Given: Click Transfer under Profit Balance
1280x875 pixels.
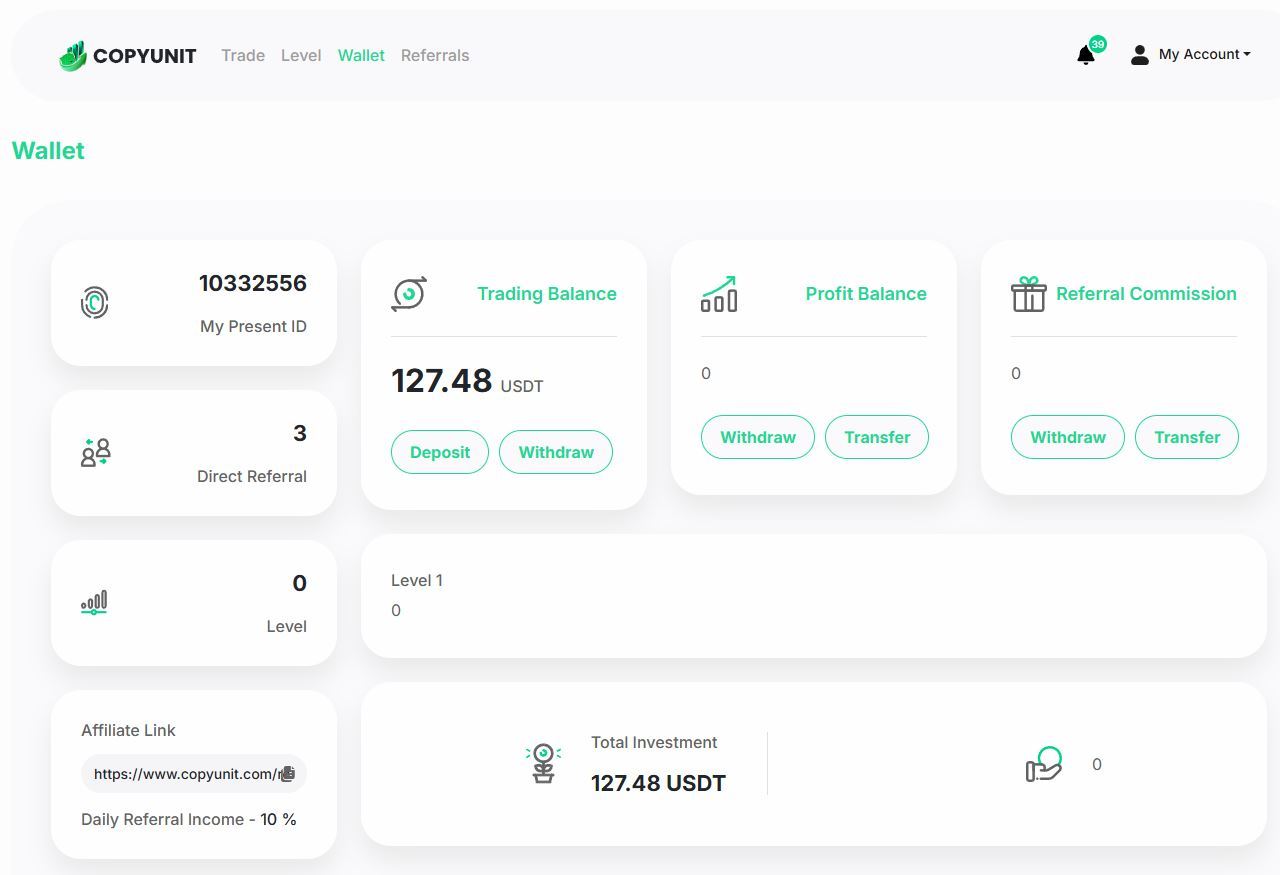Looking at the screenshot, I should tap(877, 437).
